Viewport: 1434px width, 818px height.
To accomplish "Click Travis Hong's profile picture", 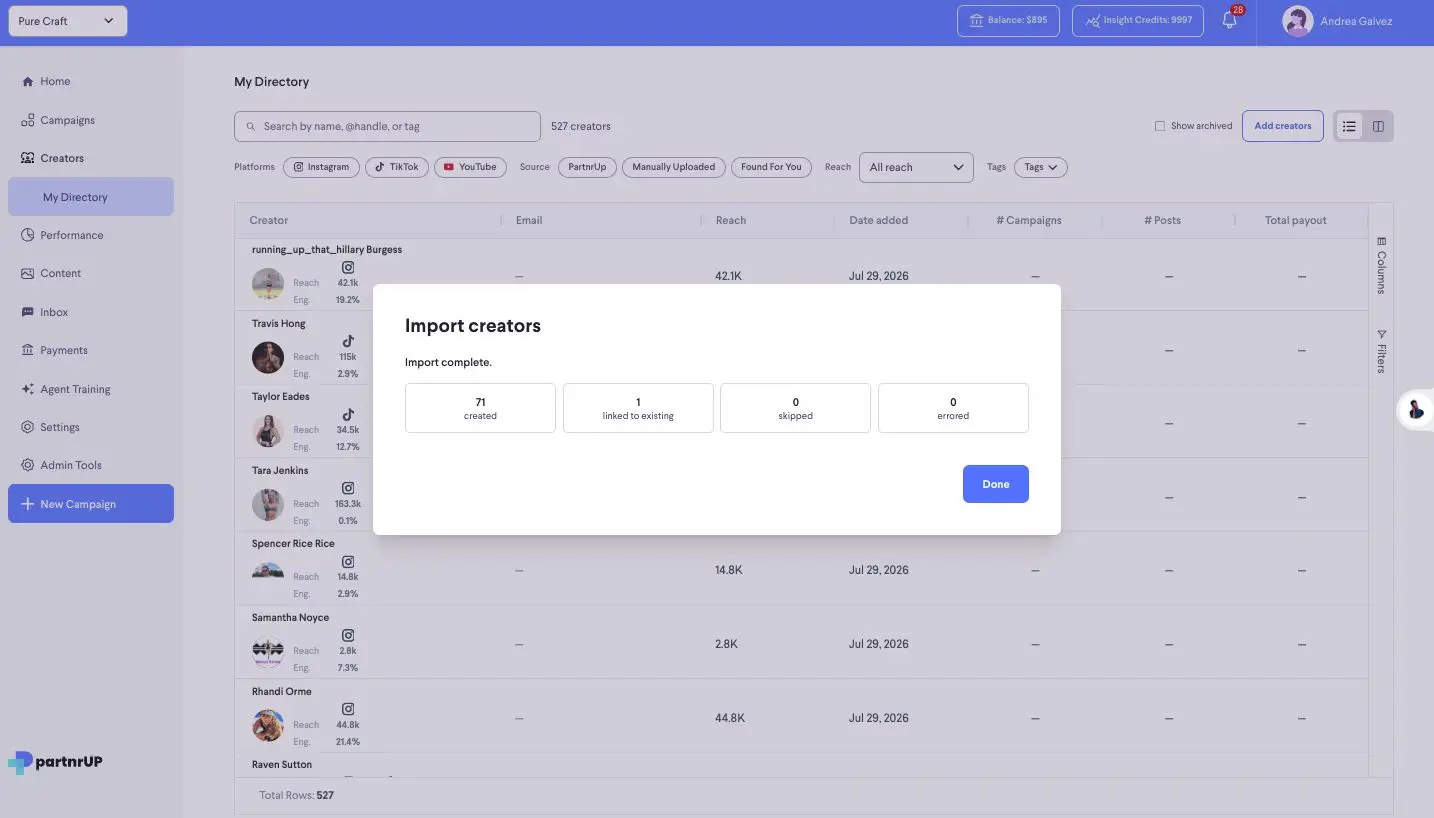I will 268,357.
